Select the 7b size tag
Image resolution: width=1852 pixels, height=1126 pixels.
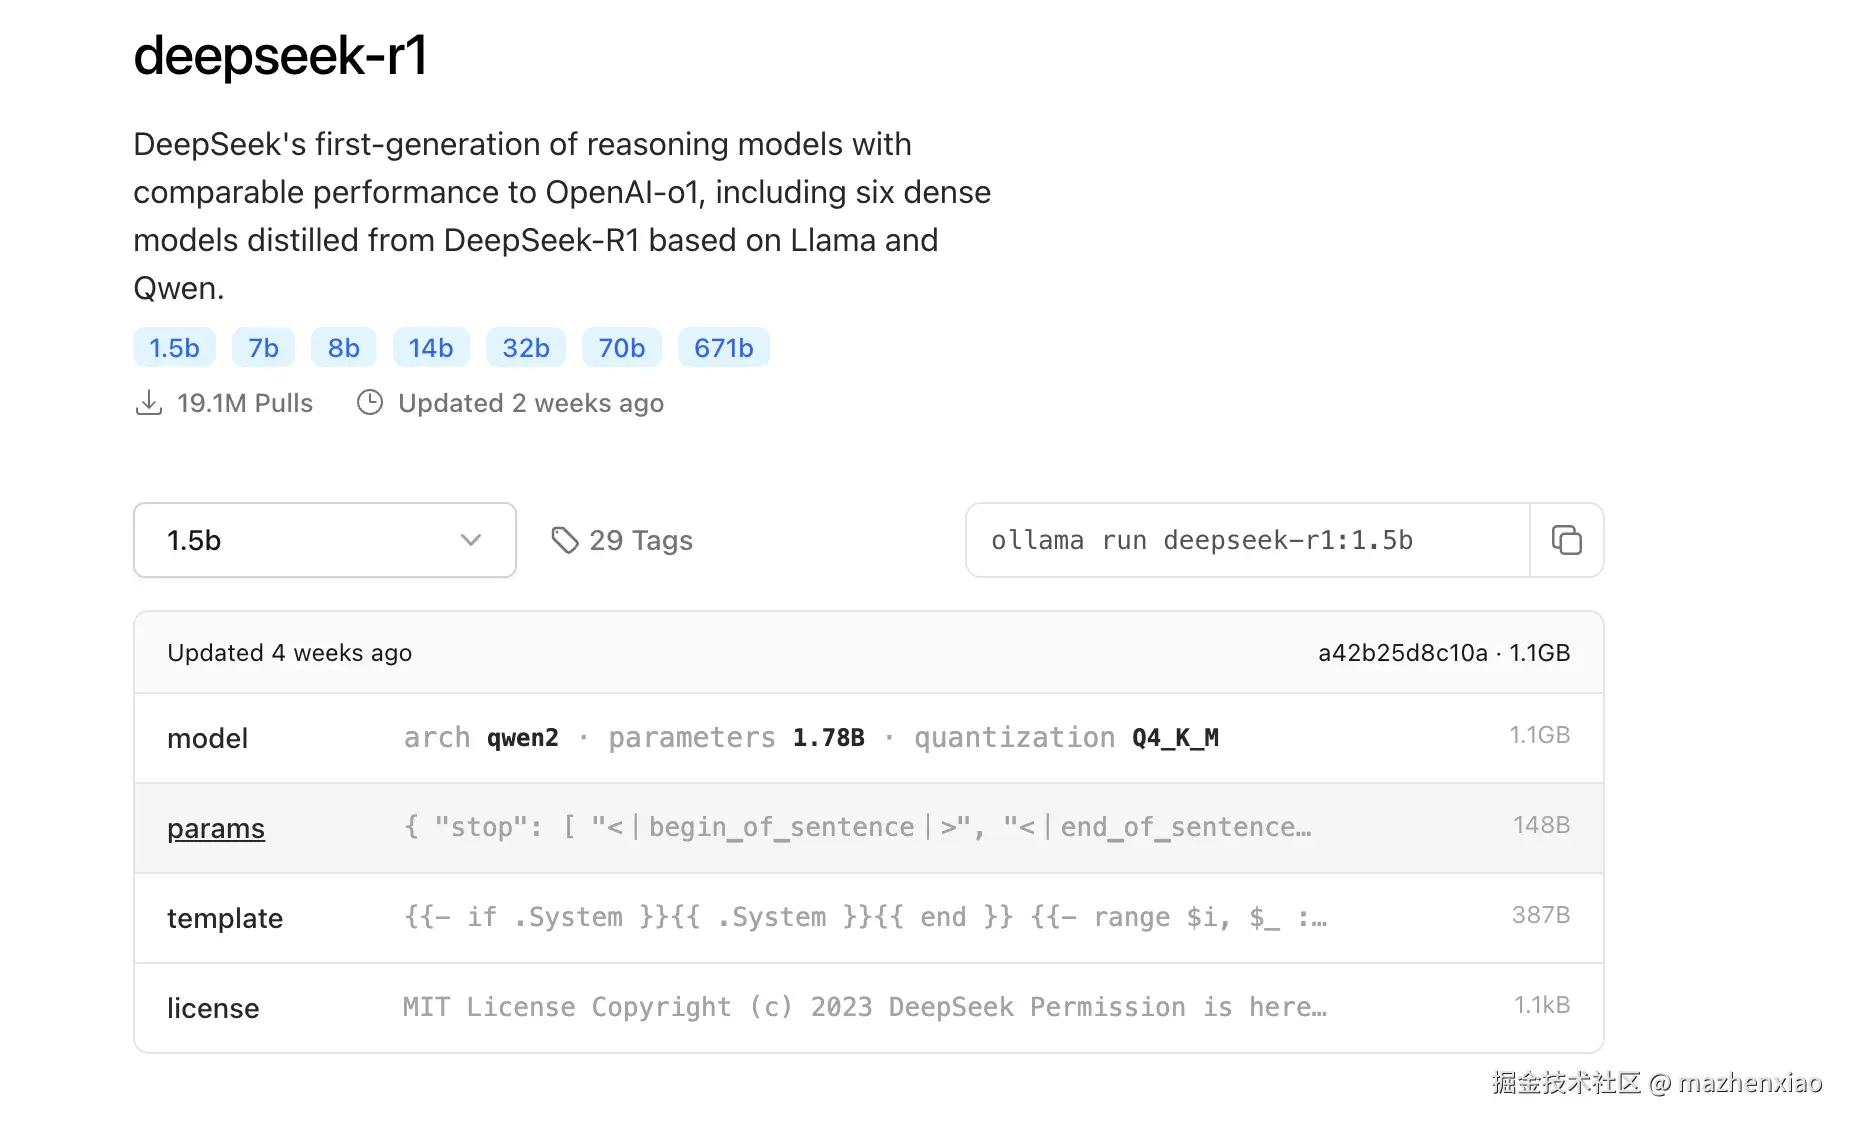[x=263, y=348]
